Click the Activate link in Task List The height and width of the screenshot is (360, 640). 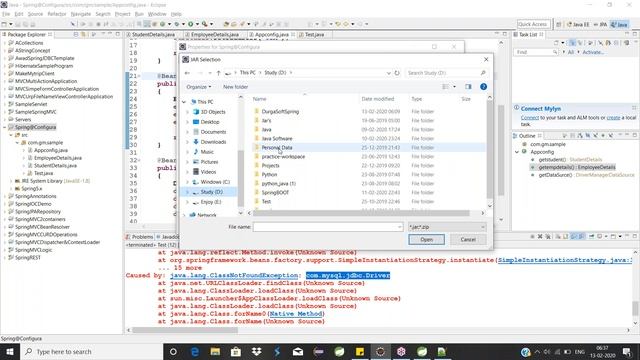click(x=593, y=52)
